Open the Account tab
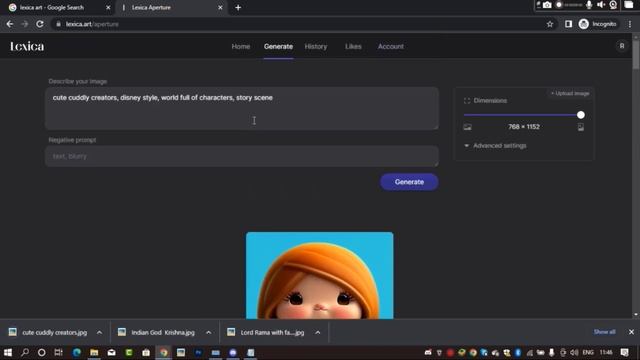Screen dimensions: 640x360 391,47
